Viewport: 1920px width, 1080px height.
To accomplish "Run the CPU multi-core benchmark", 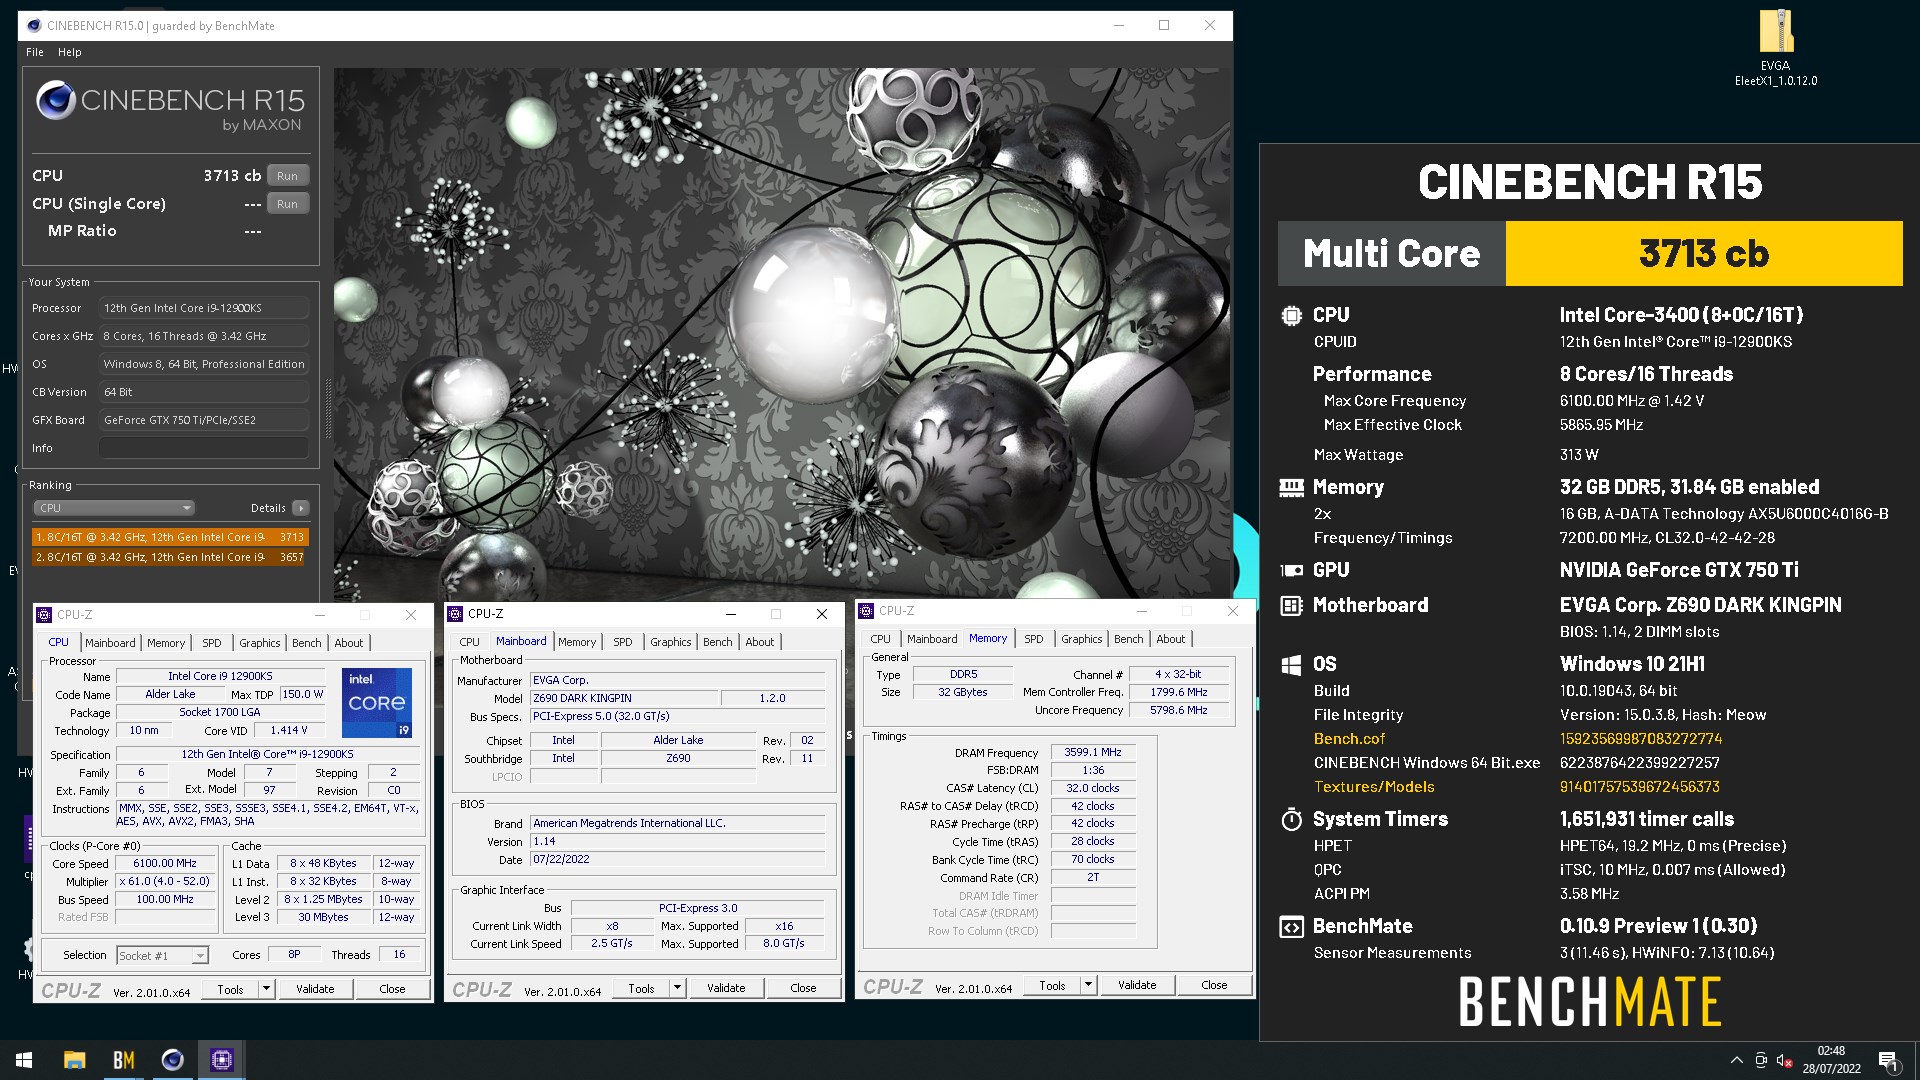I will (287, 176).
